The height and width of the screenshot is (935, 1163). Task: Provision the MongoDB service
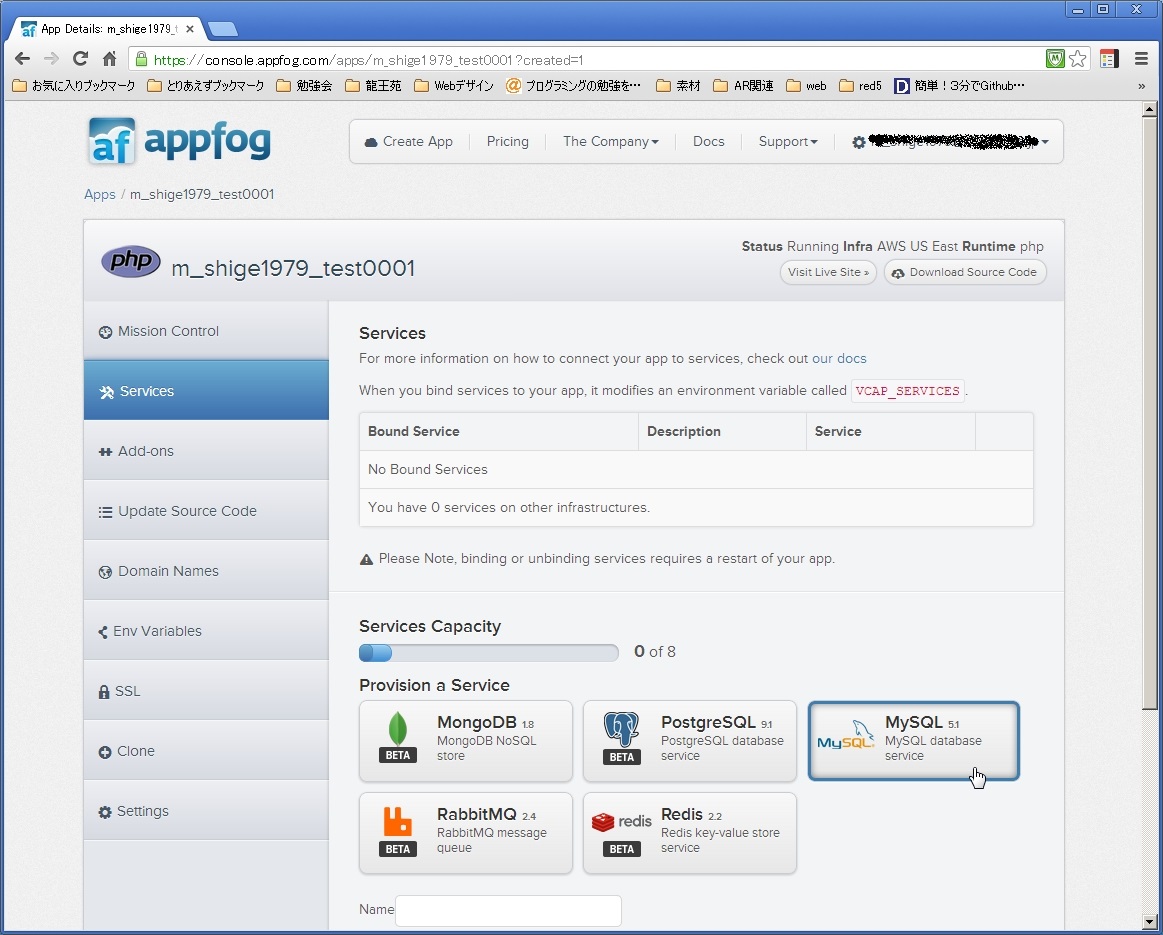[x=466, y=741]
